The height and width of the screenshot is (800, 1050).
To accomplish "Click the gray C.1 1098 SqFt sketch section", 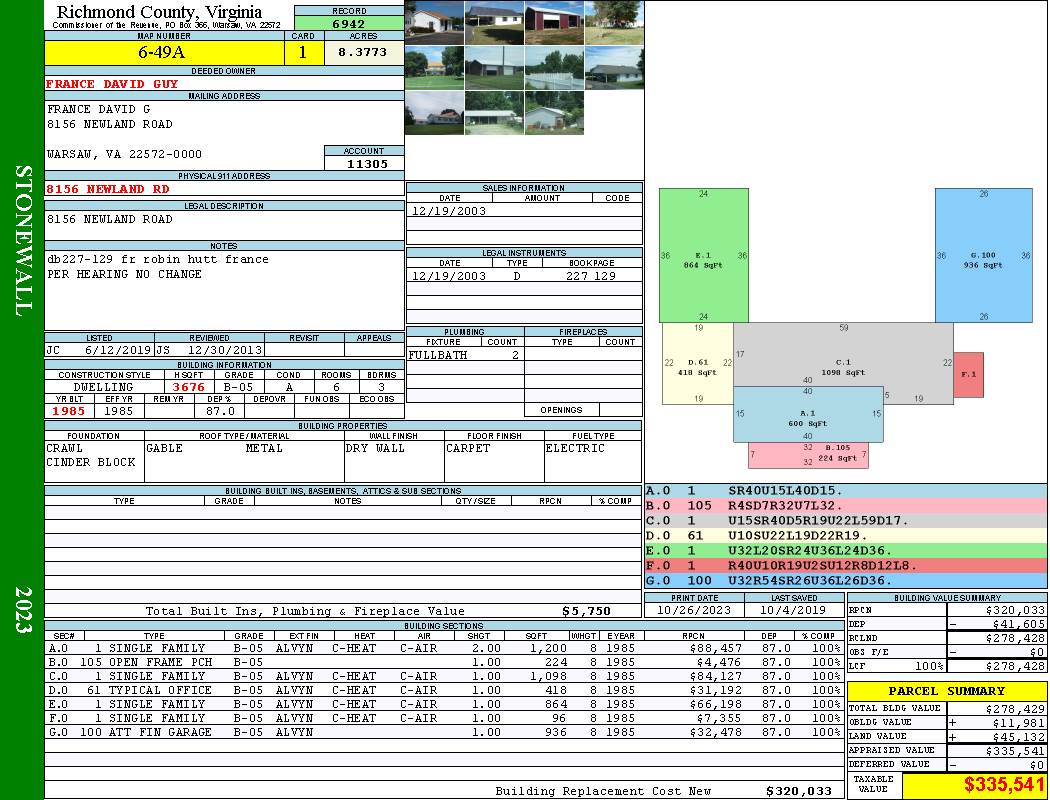I will click(844, 355).
